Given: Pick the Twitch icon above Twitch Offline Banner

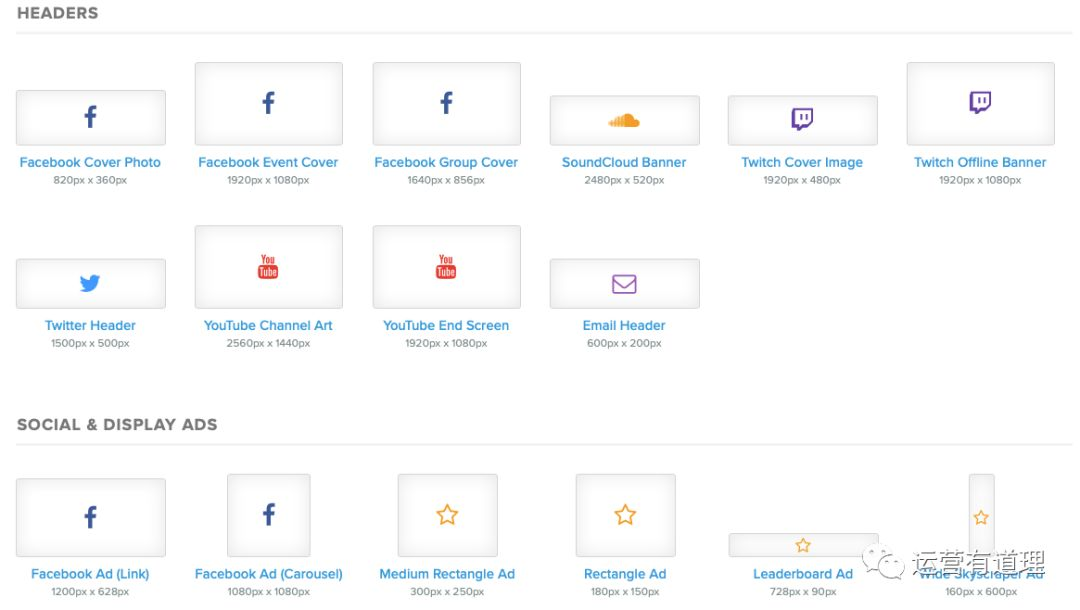Looking at the screenshot, I should click(x=980, y=102).
